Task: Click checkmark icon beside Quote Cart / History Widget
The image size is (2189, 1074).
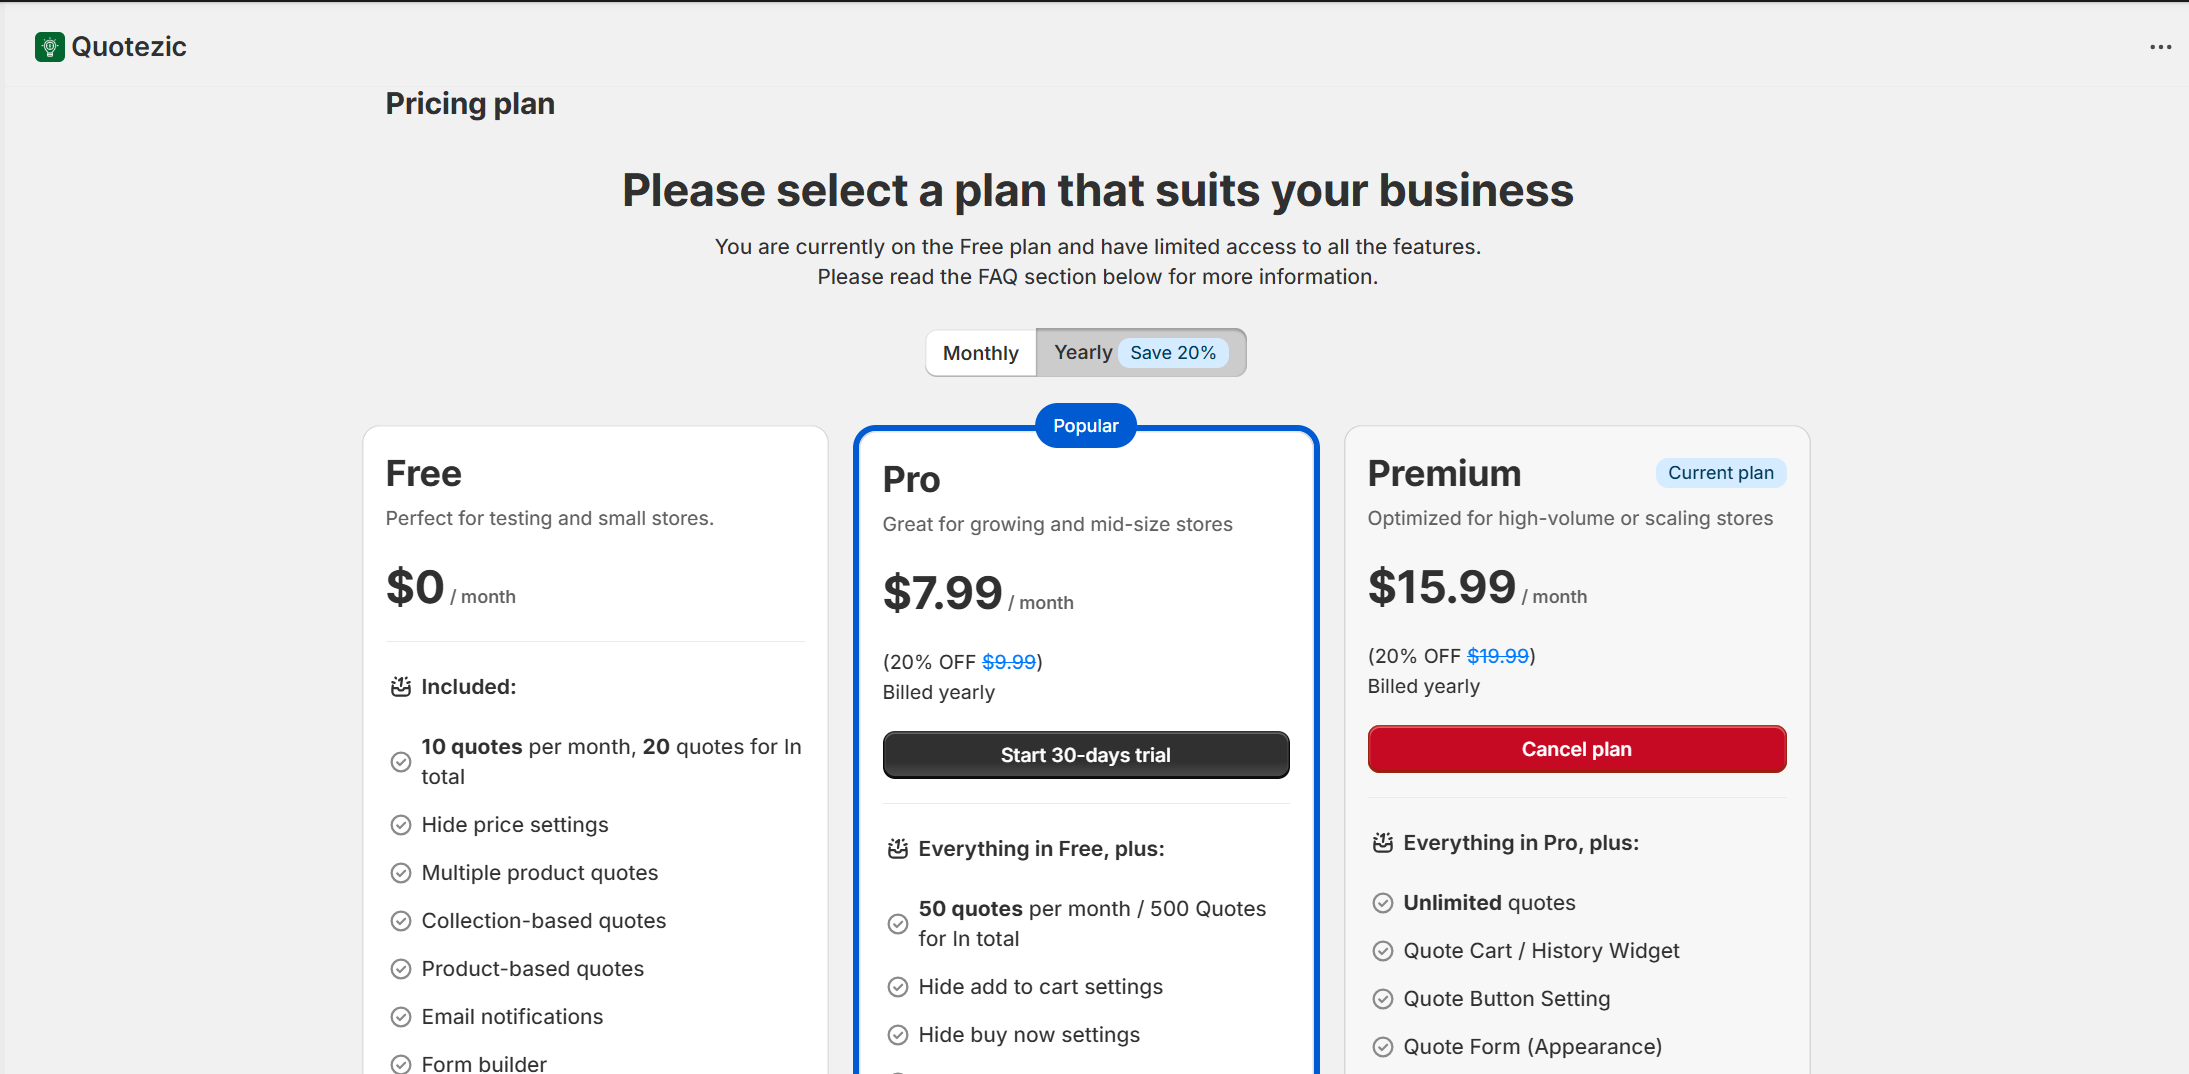Action: pyautogui.click(x=1383, y=951)
